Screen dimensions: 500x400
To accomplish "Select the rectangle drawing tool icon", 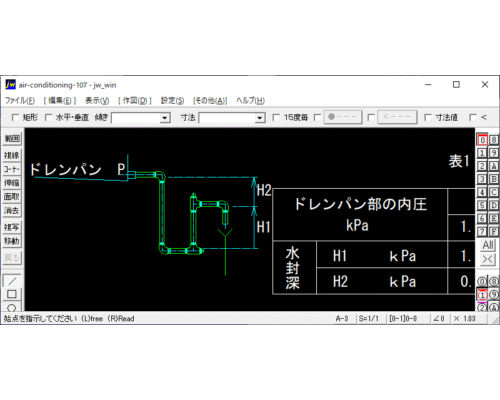I will [x=12, y=294].
